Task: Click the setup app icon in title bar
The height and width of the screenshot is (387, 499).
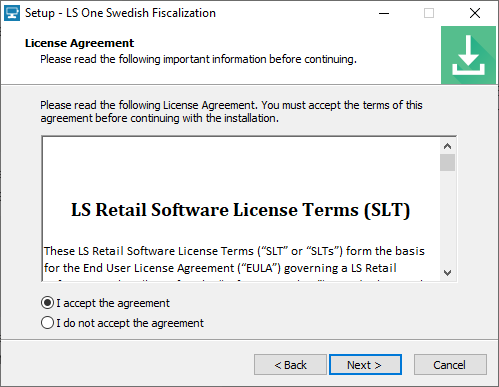Action: coord(12,13)
